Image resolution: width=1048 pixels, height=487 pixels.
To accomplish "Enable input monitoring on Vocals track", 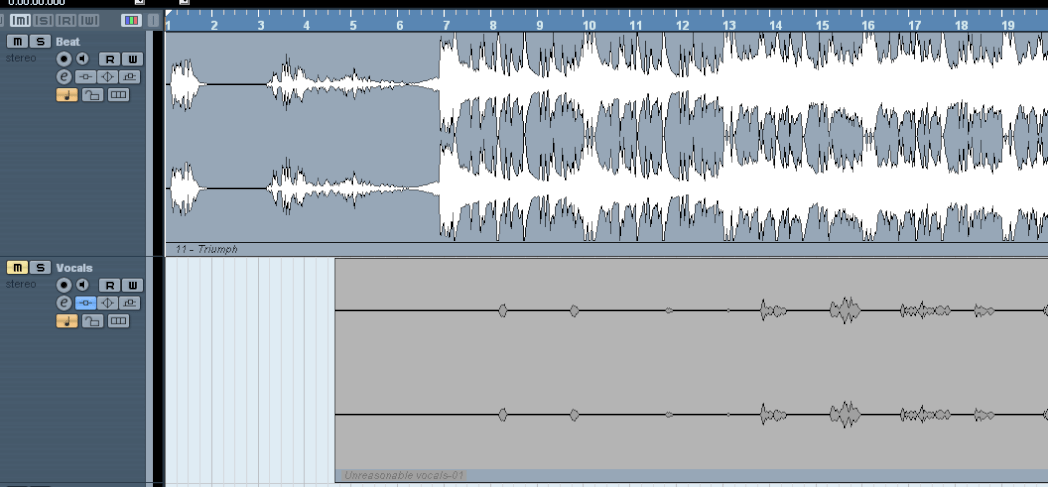I will (82, 285).
